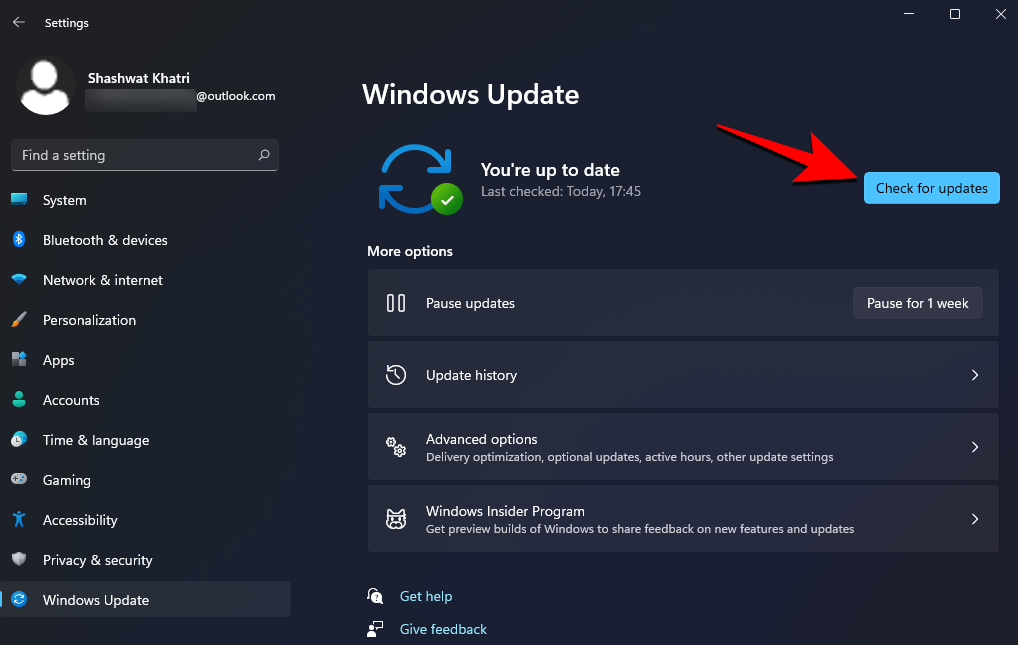
Task: Click the Update history row label
Action: click(x=471, y=375)
